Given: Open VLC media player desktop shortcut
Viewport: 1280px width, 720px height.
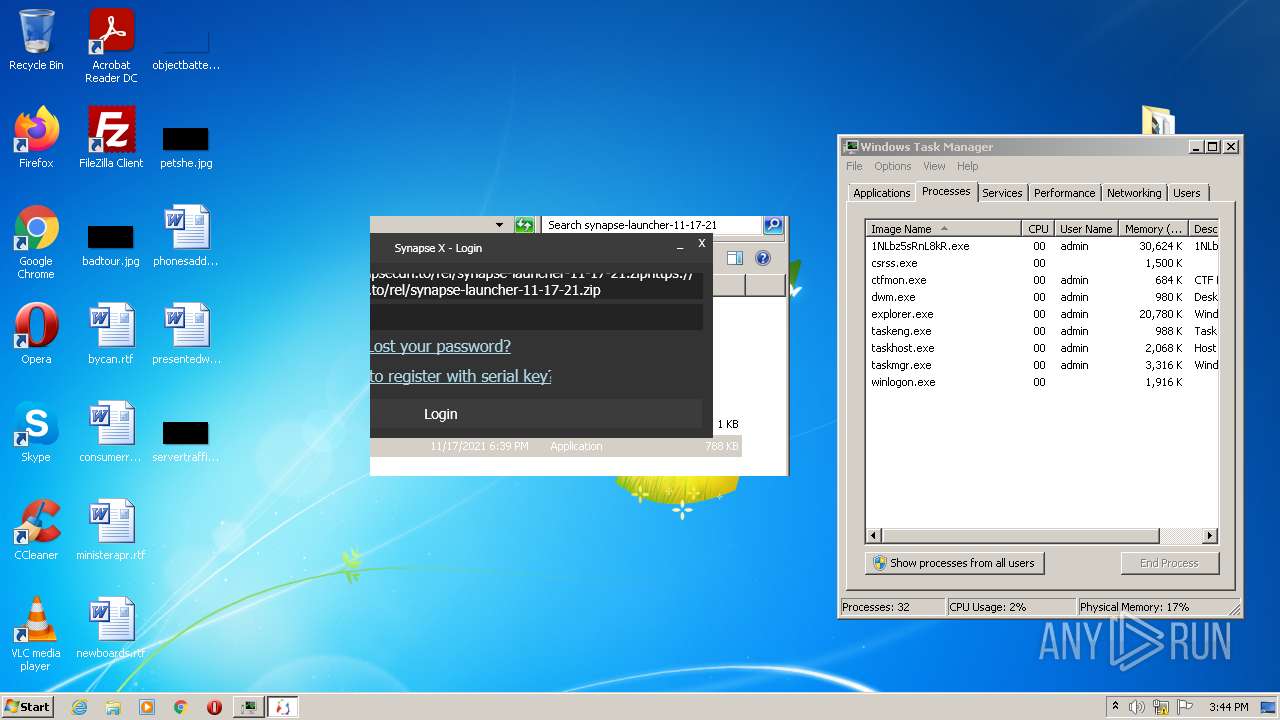Looking at the screenshot, I should pyautogui.click(x=36, y=634).
